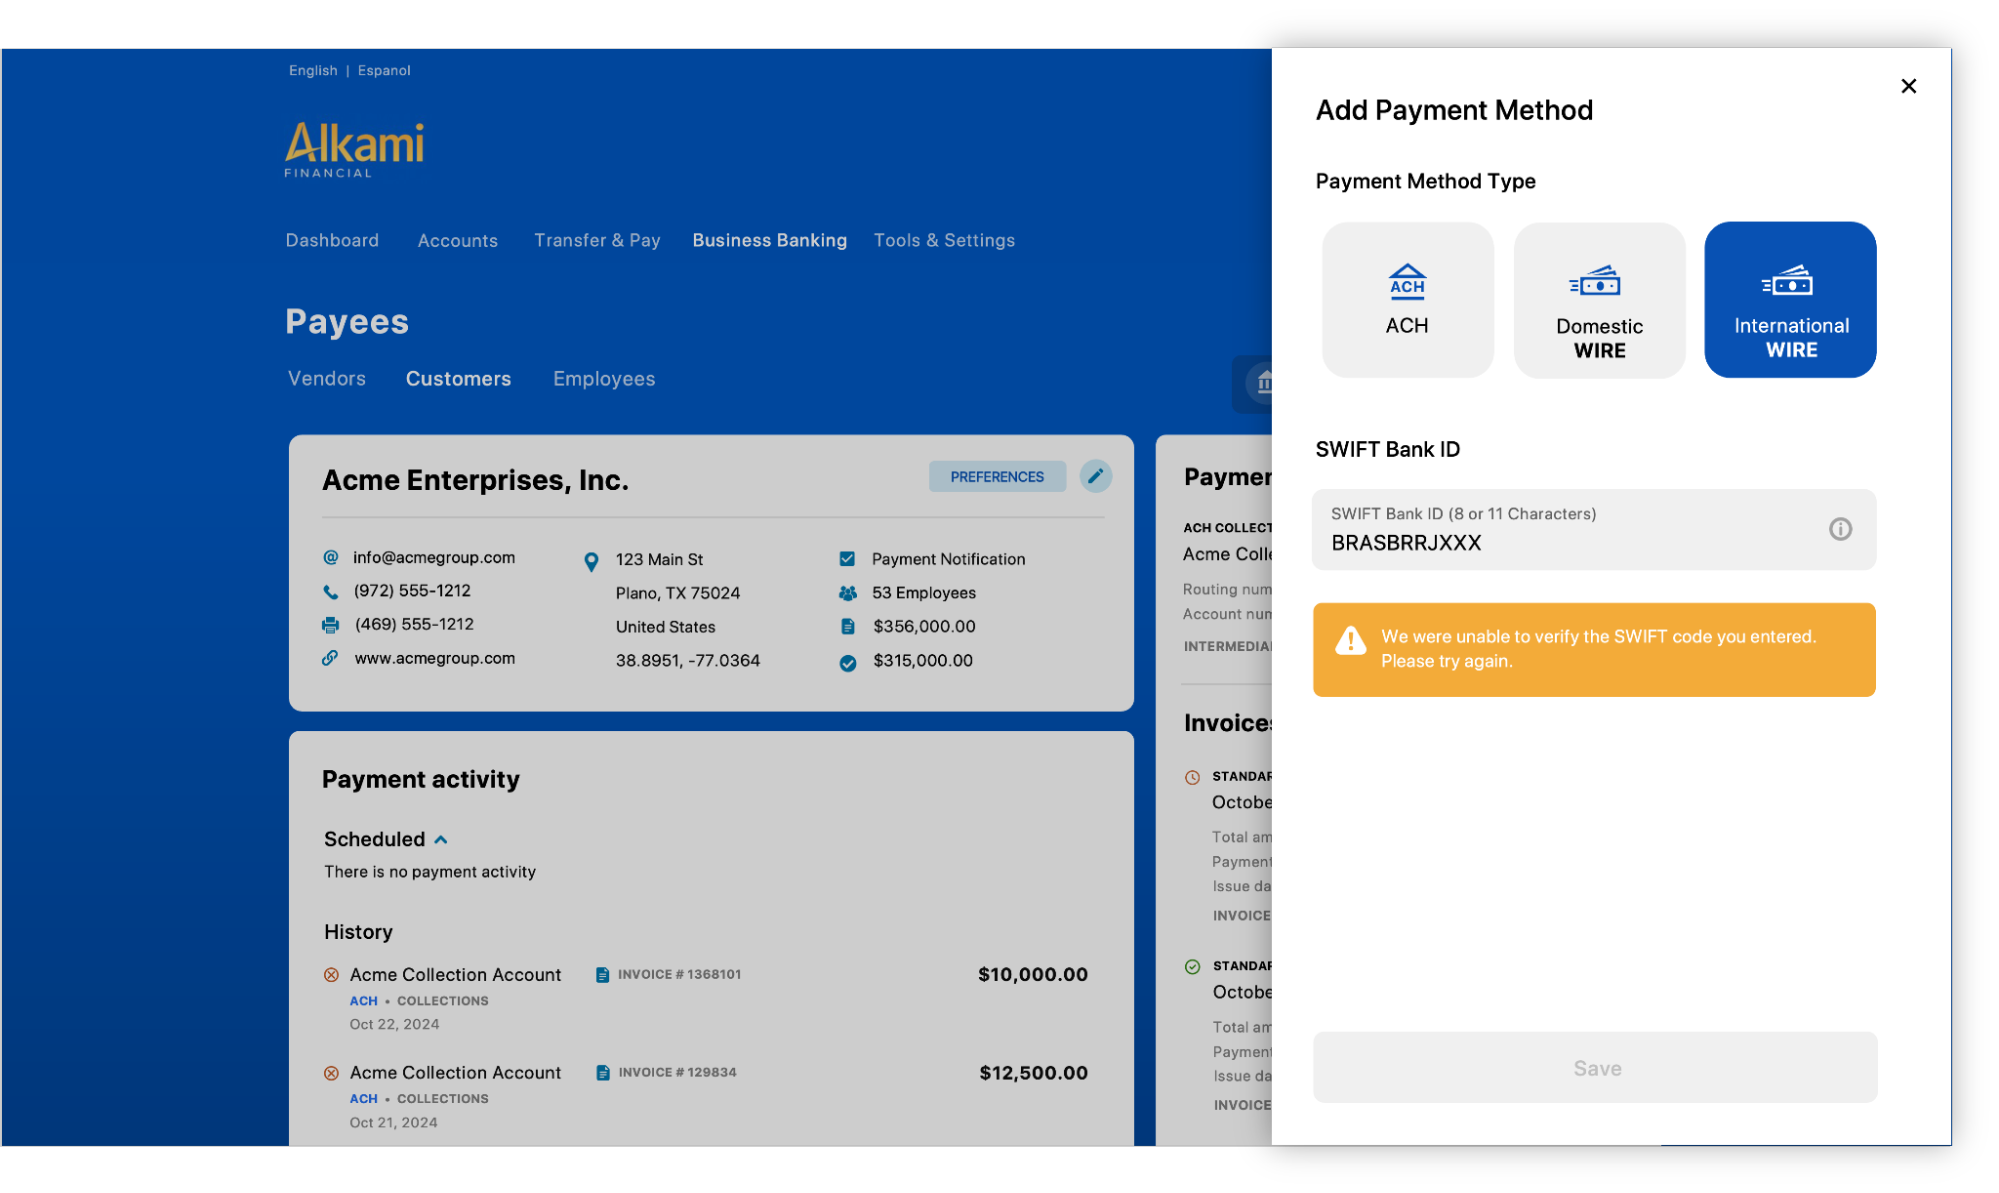
Task: Click the green check status icon in Invoices
Action: [1192, 967]
